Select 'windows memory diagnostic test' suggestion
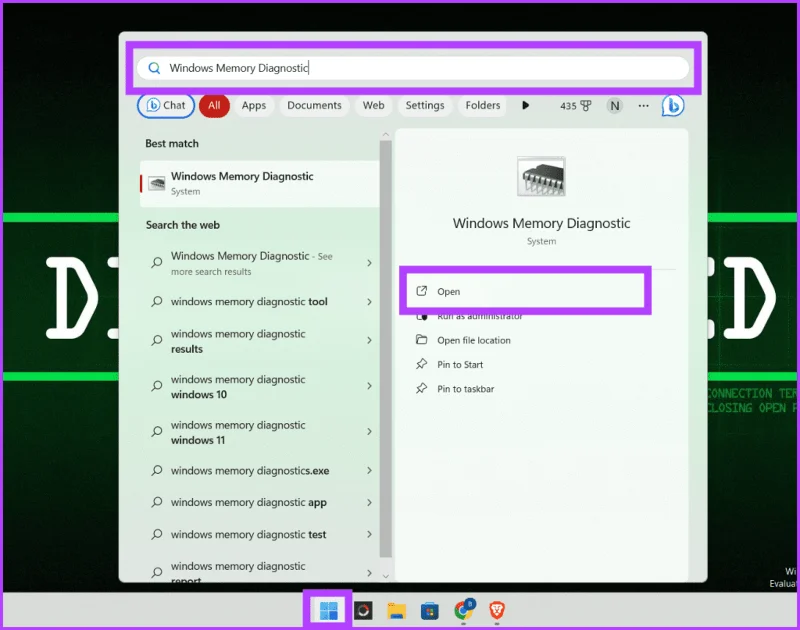 (x=261, y=535)
